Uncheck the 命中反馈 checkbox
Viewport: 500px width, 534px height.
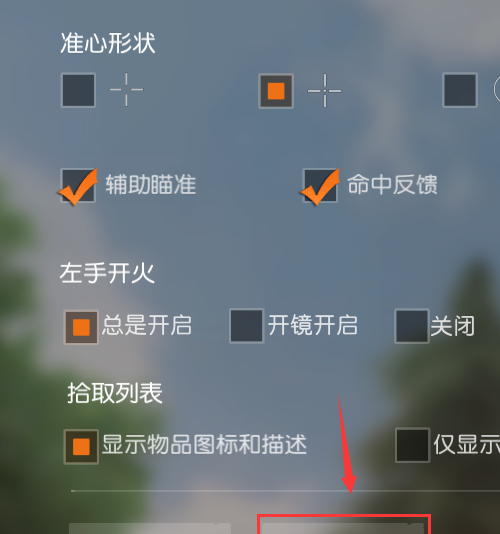(320, 186)
